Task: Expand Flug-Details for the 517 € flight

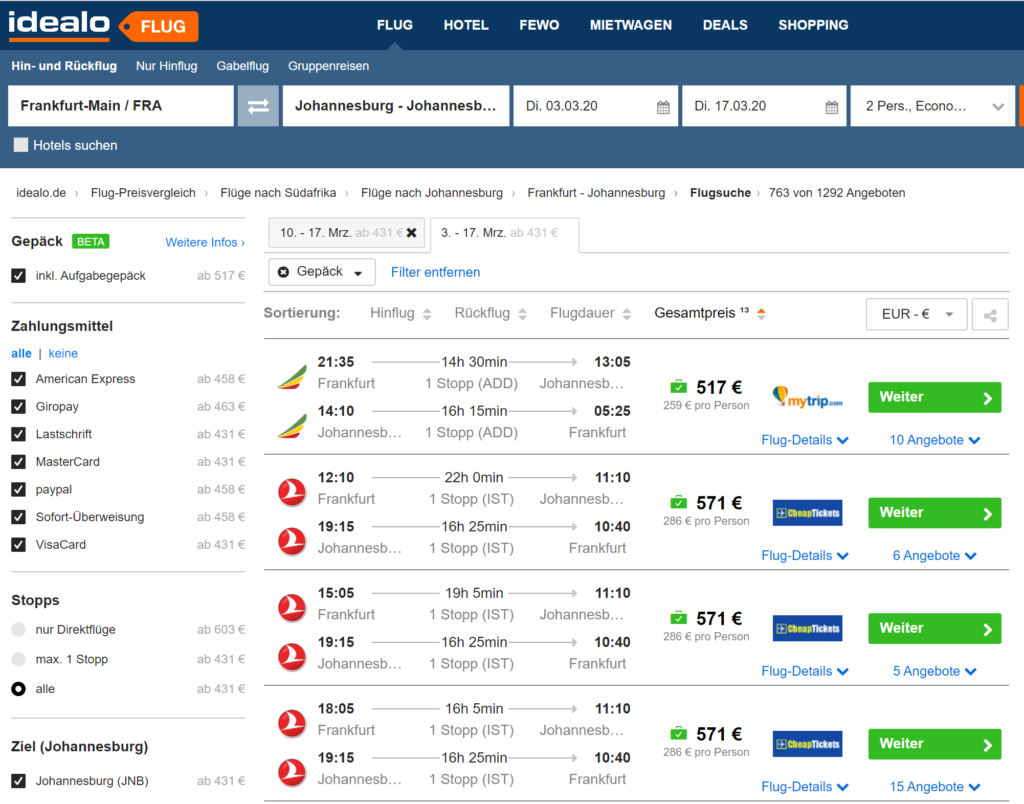Action: point(805,440)
